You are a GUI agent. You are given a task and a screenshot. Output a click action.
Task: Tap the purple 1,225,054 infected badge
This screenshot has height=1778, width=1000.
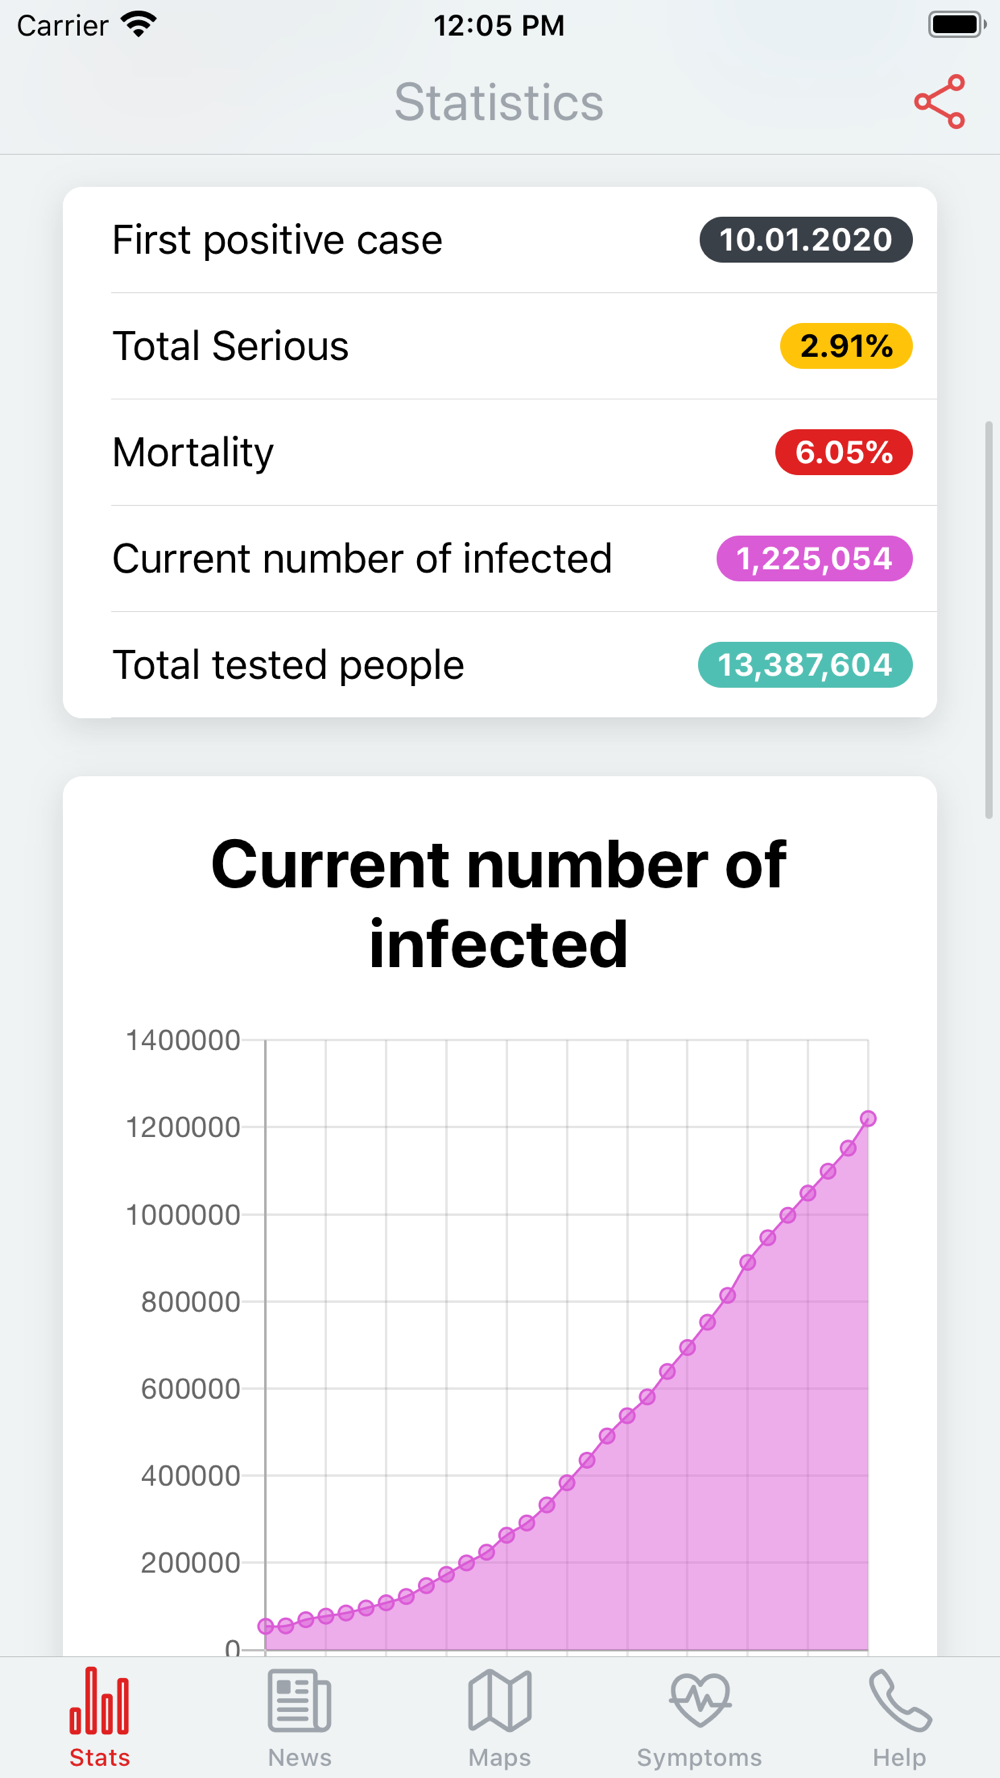coord(815,558)
